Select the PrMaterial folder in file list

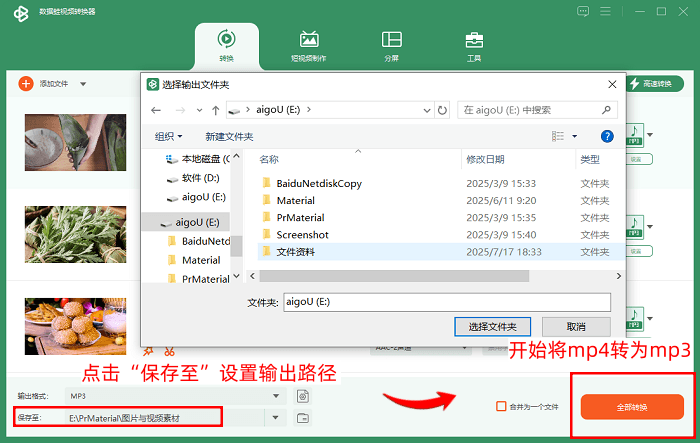click(300, 217)
